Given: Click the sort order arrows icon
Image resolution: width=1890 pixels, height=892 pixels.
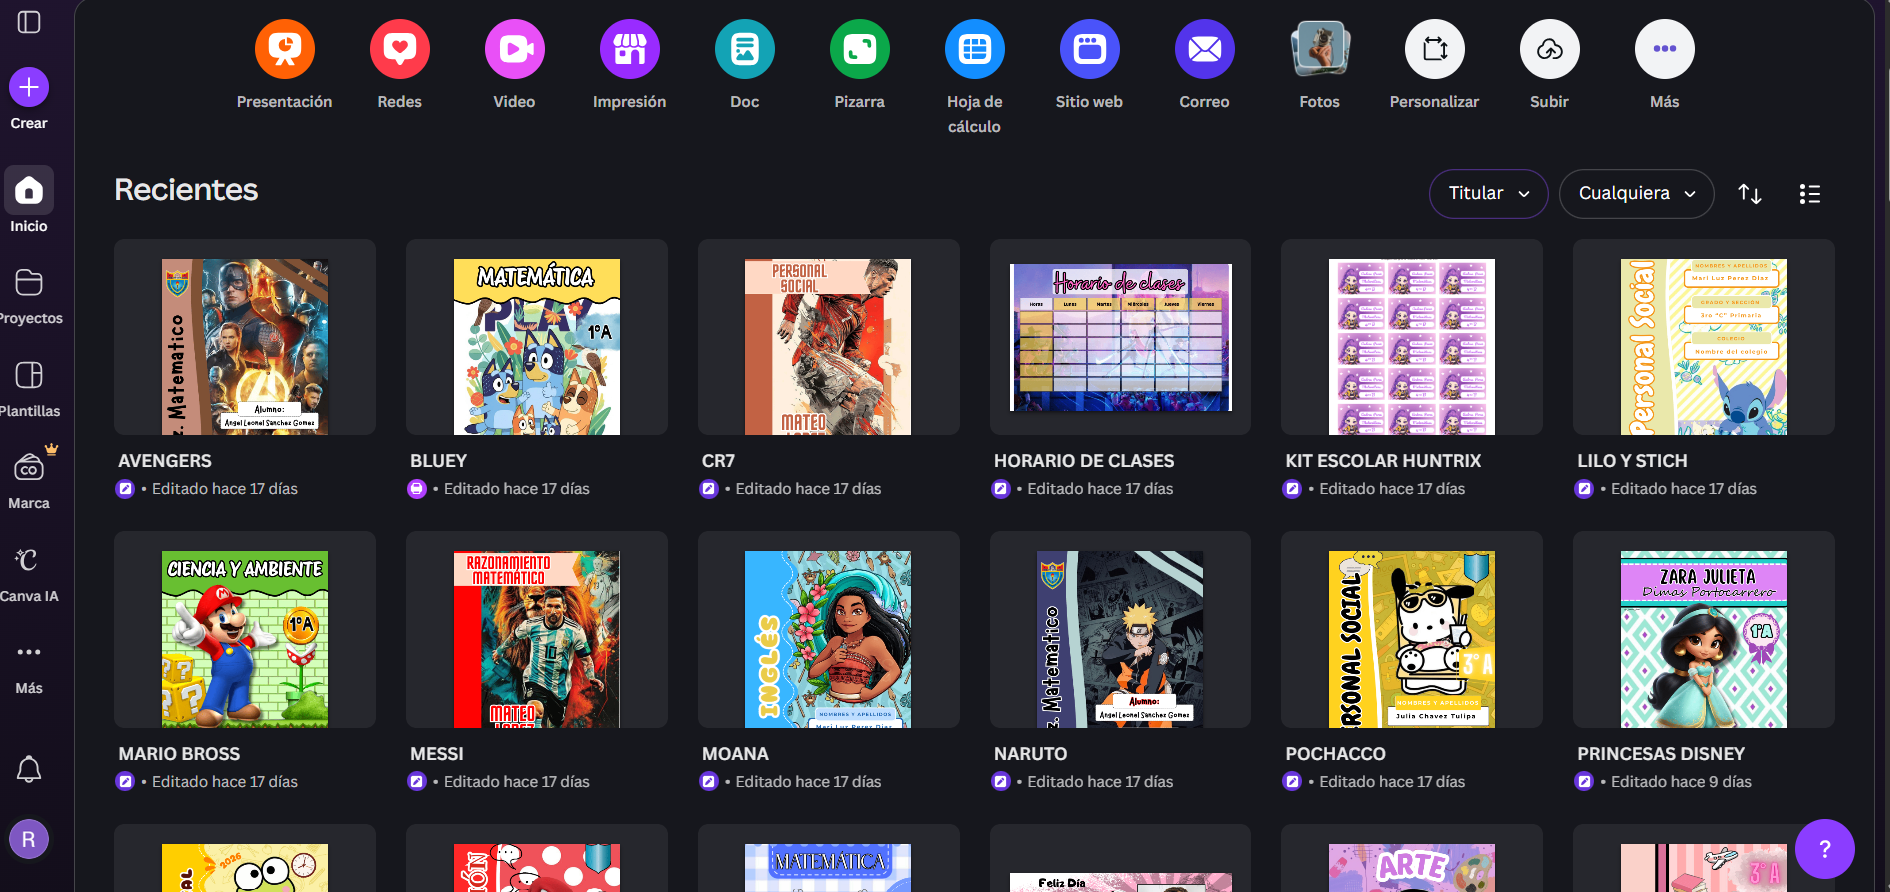Looking at the screenshot, I should pyautogui.click(x=1750, y=194).
